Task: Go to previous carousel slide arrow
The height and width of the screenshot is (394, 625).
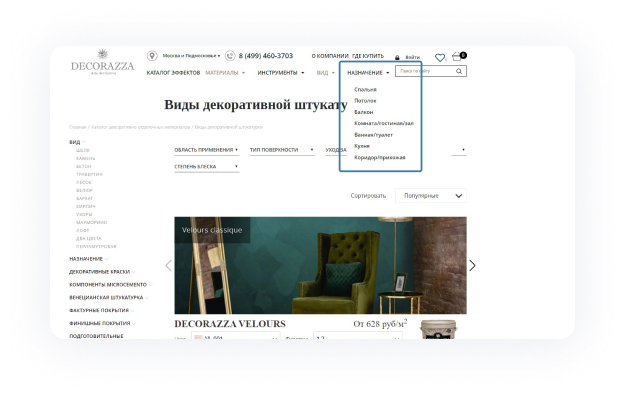Action: pyautogui.click(x=169, y=266)
